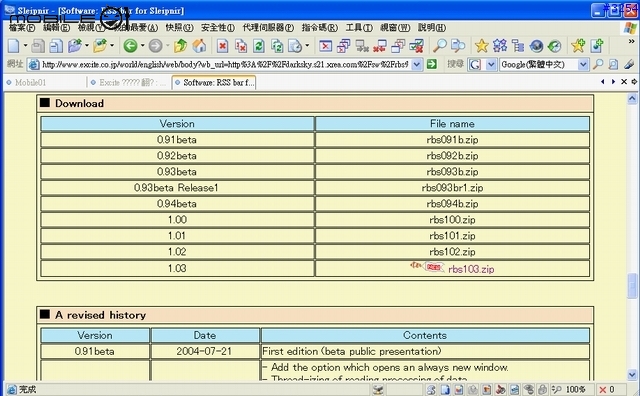The width and height of the screenshot is (640, 396).
Task: Click the close all windows icon
Action: (344, 46)
